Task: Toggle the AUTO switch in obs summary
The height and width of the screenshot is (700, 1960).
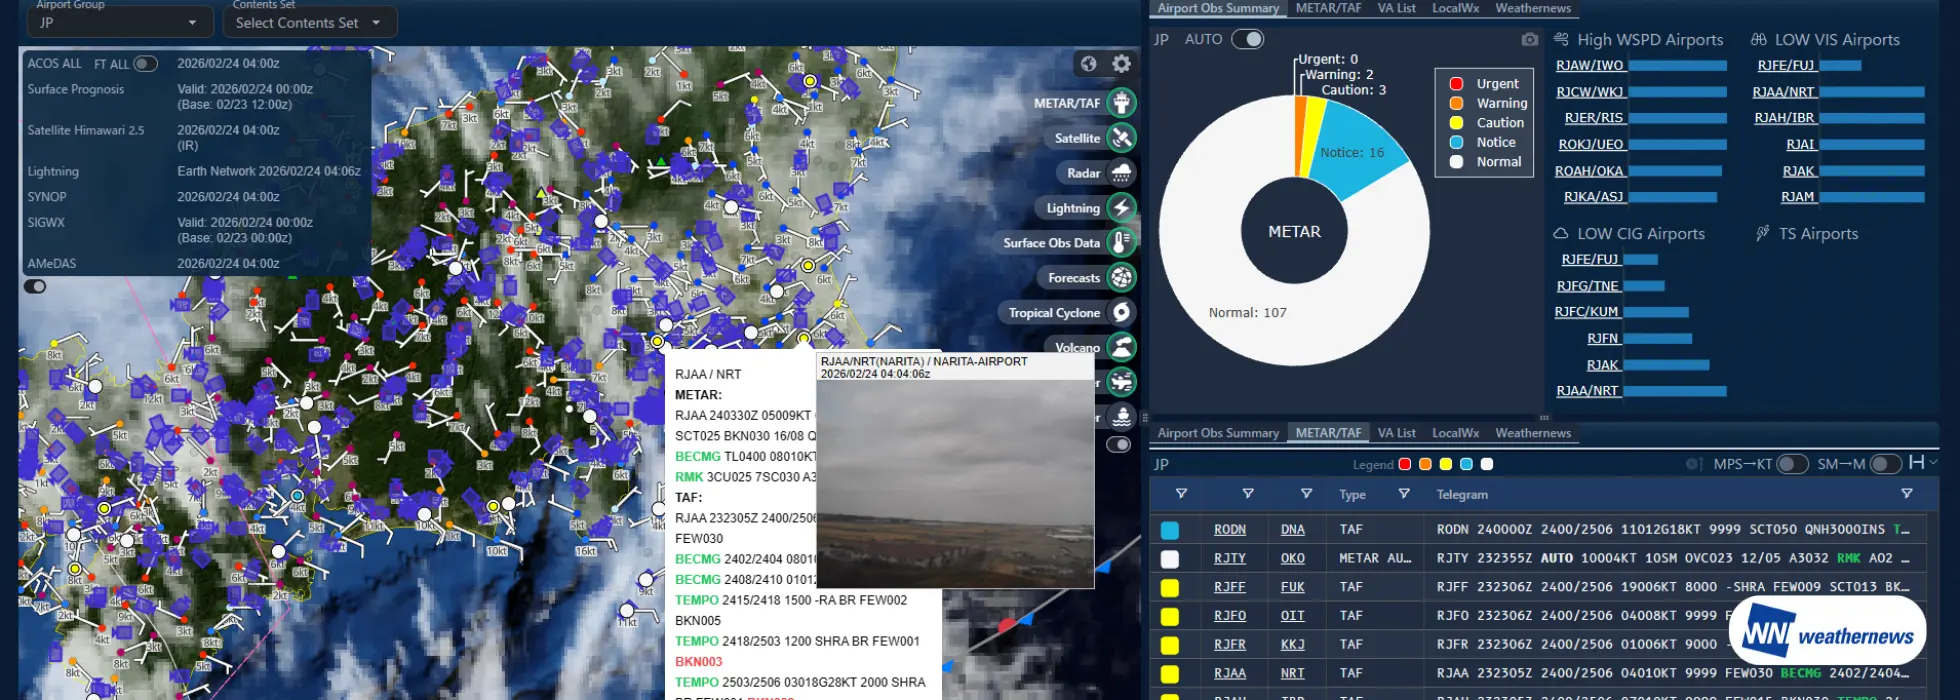Action: click(1248, 39)
